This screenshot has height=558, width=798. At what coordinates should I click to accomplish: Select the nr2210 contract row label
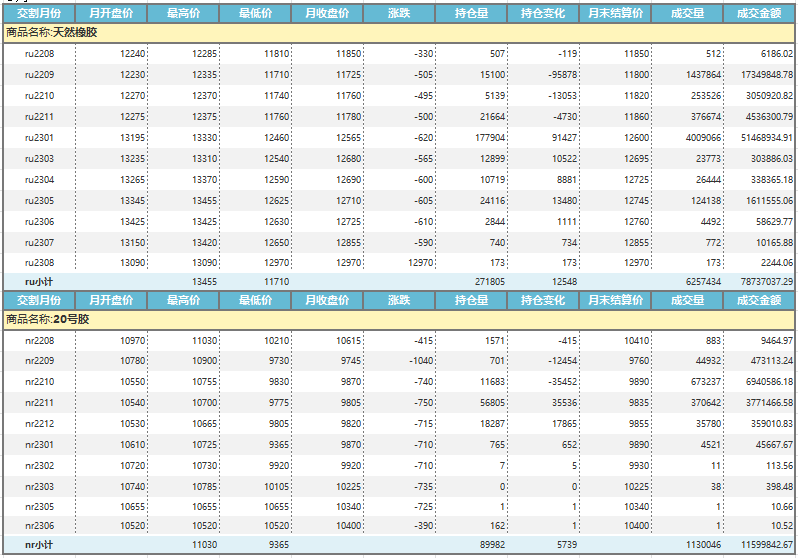click(39, 383)
